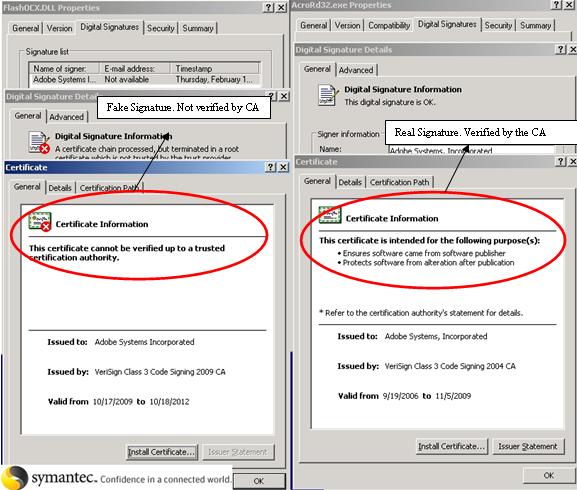Image resolution: width=577 pixels, height=490 pixels.
Task: Click Install Certificate in left Certificate dialog
Action: 162,452
